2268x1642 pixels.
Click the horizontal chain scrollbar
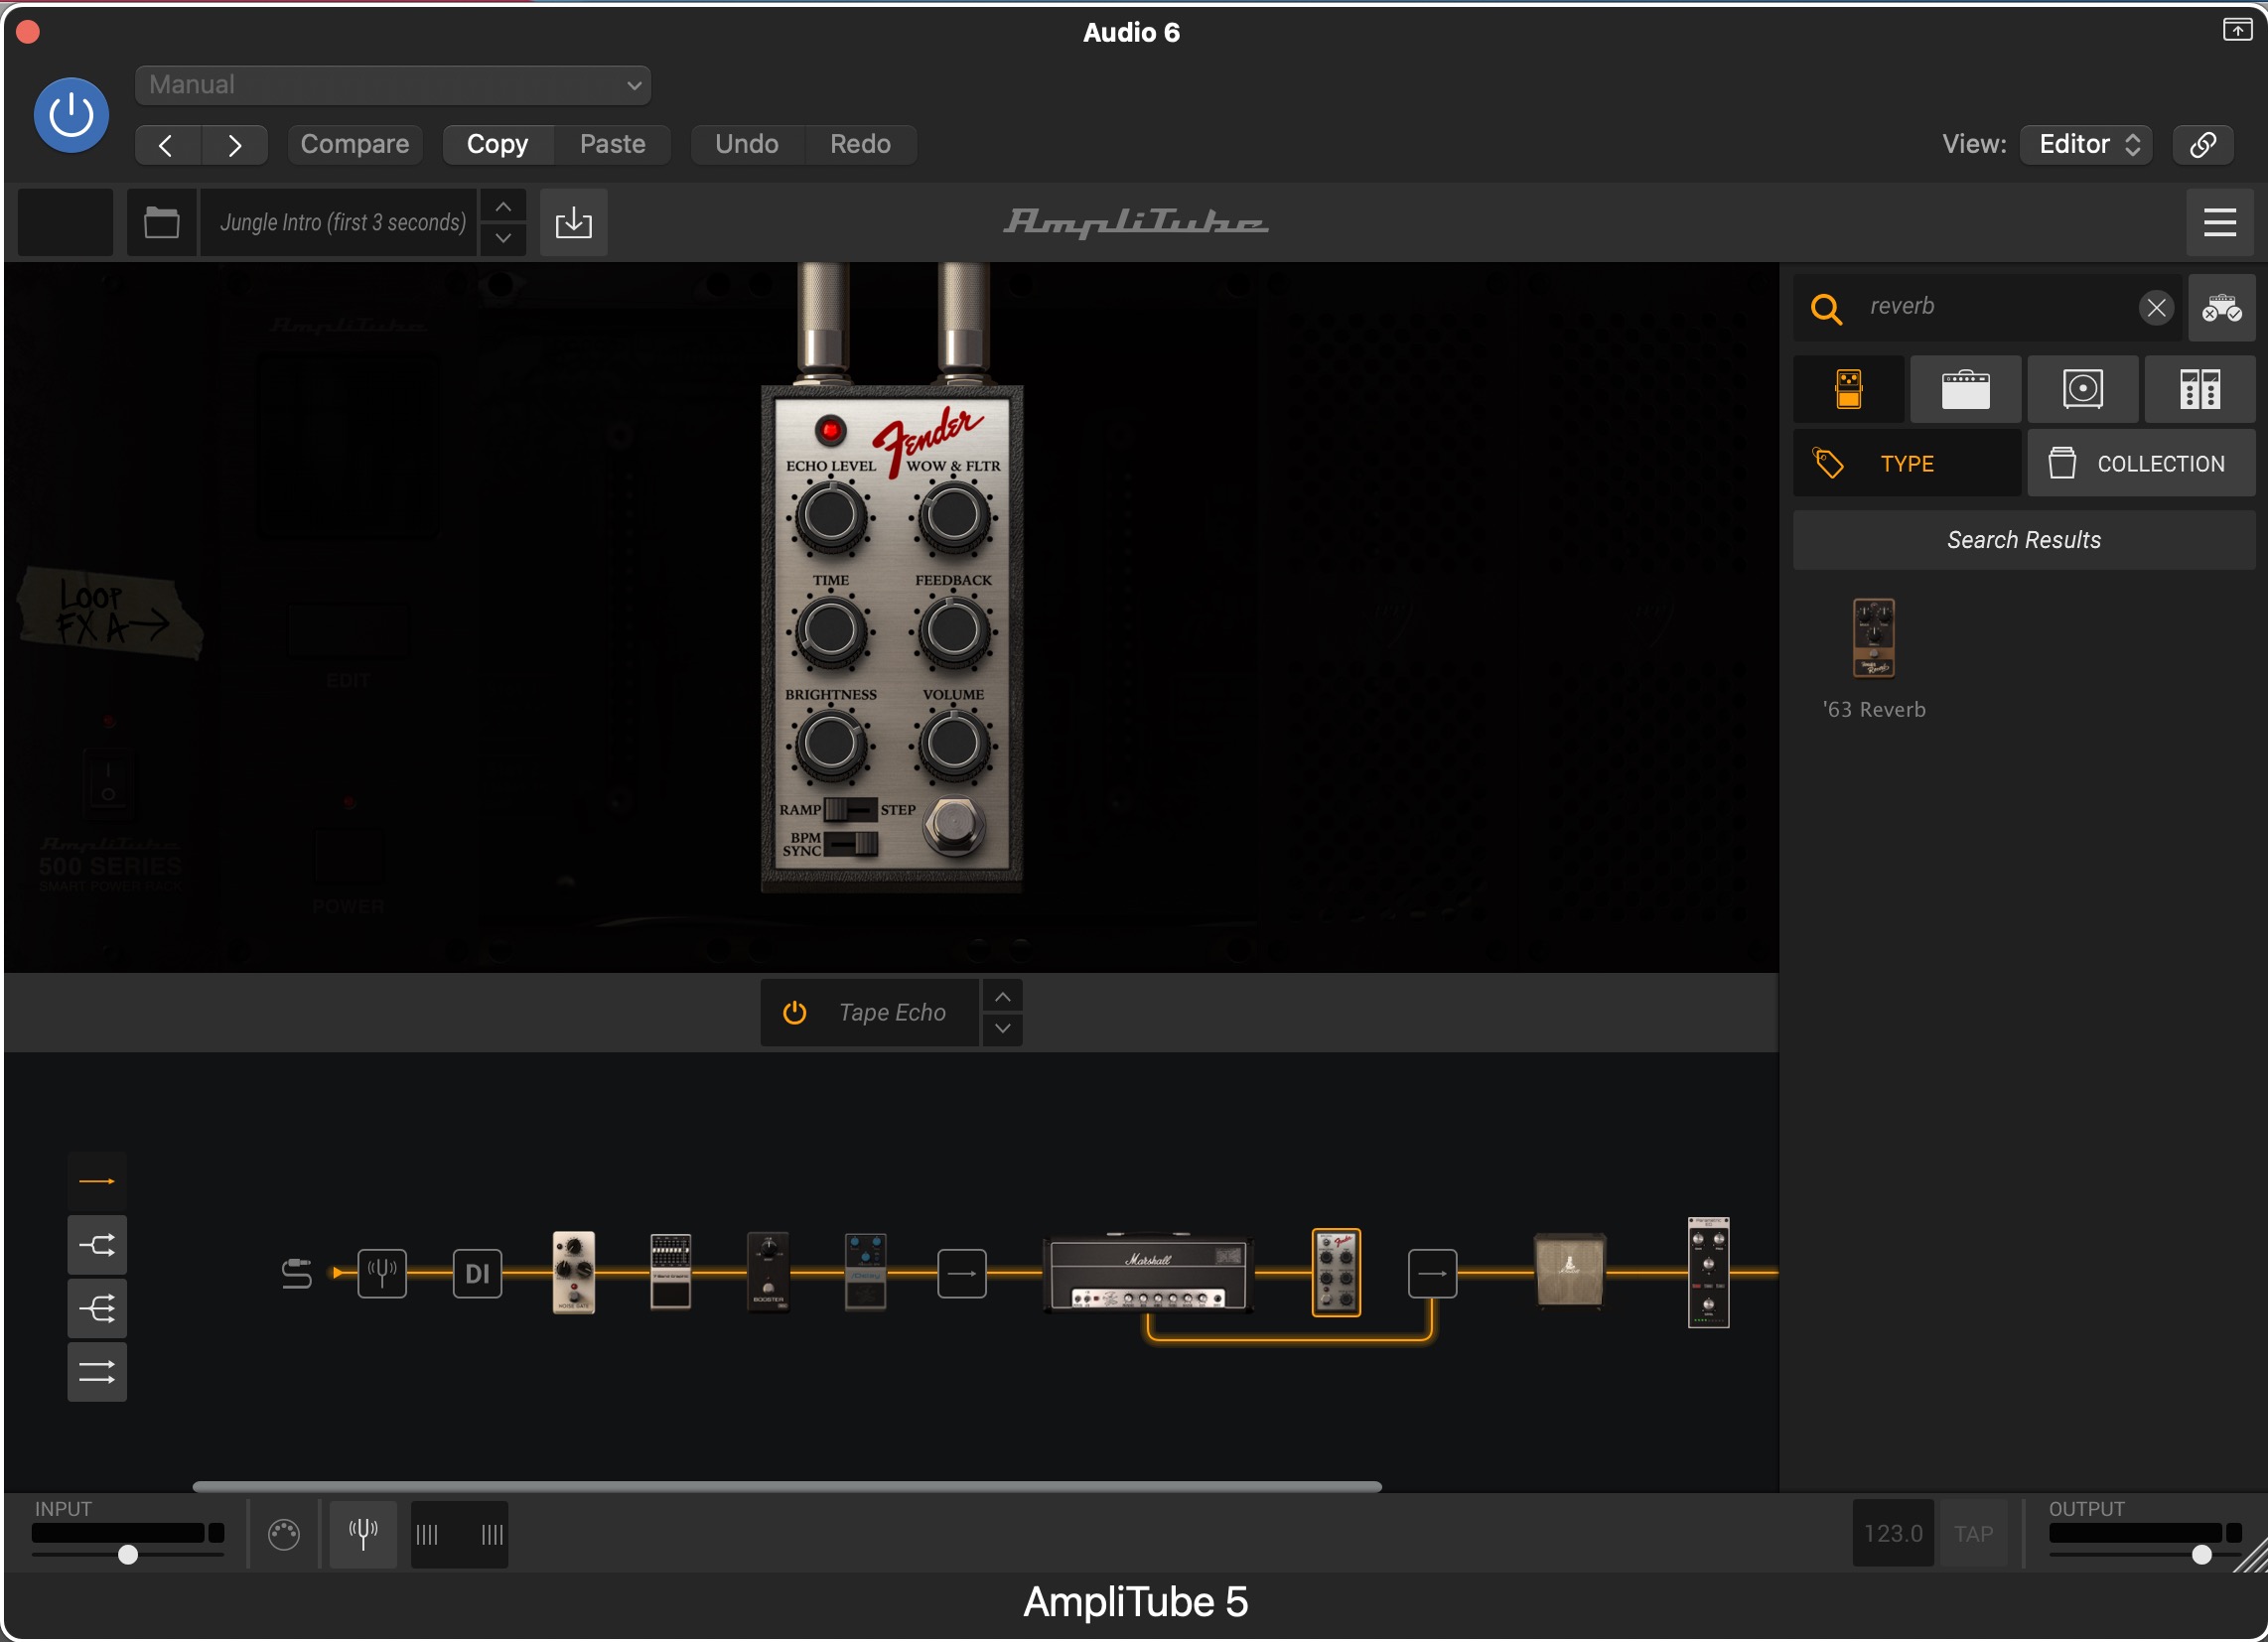click(x=787, y=1488)
